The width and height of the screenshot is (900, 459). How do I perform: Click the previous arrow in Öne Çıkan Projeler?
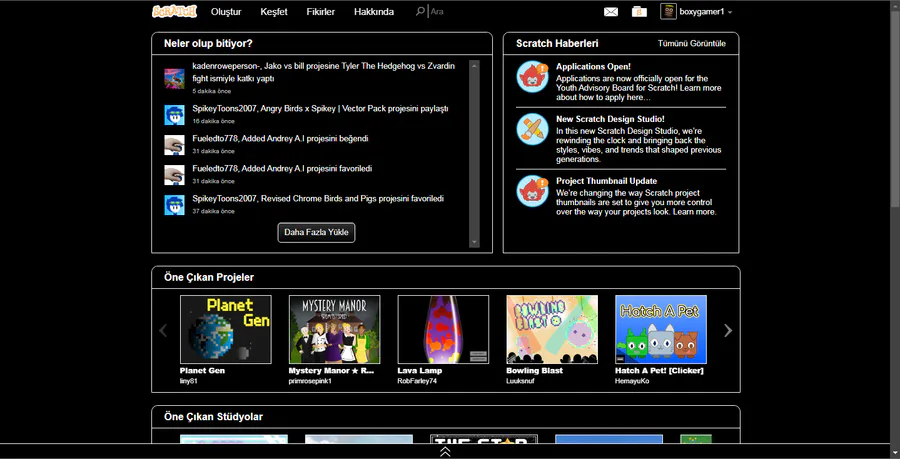pyautogui.click(x=163, y=330)
